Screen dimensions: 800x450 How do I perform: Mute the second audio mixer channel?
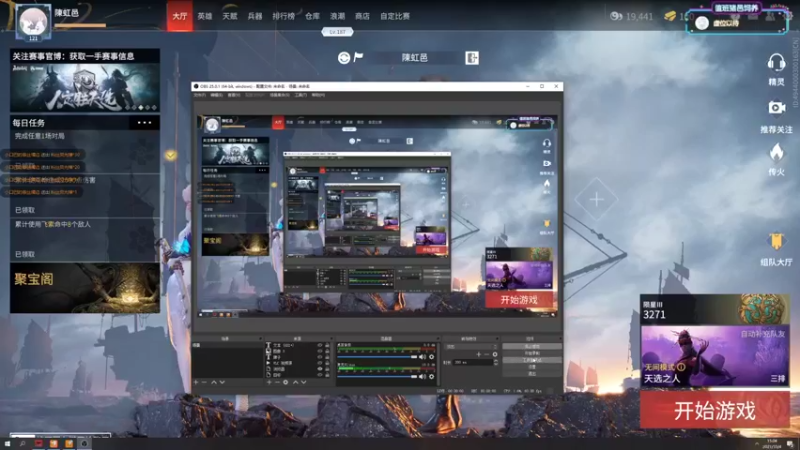tap(421, 377)
